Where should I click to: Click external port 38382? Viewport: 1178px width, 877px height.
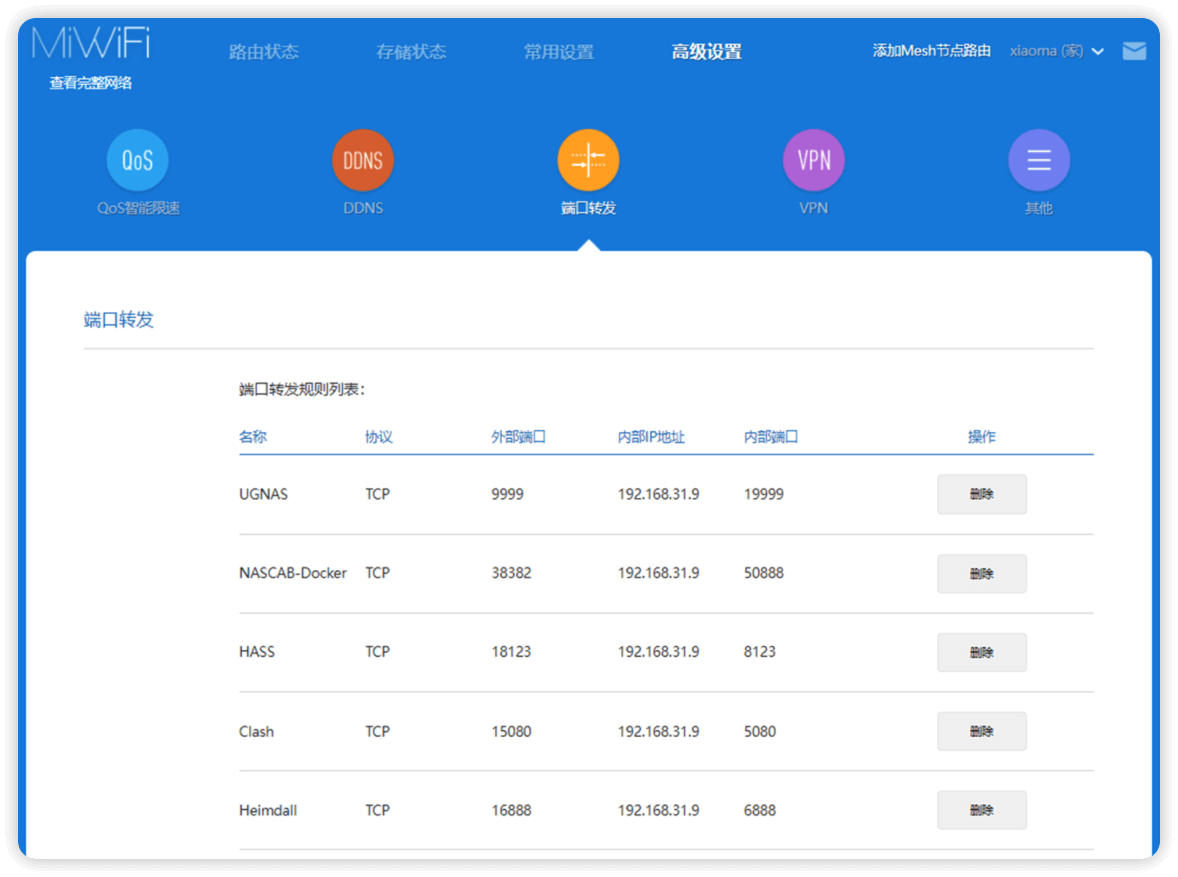click(511, 573)
